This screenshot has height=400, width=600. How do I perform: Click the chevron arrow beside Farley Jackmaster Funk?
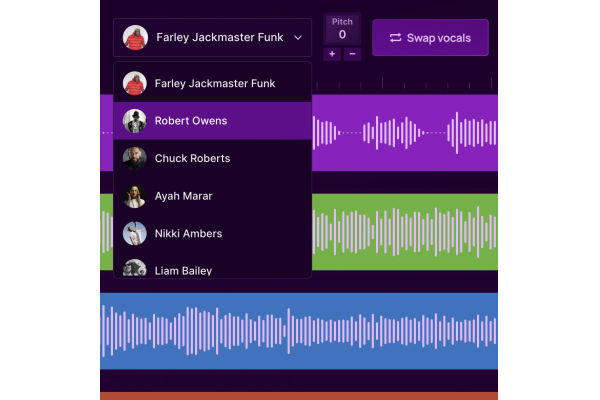298,38
